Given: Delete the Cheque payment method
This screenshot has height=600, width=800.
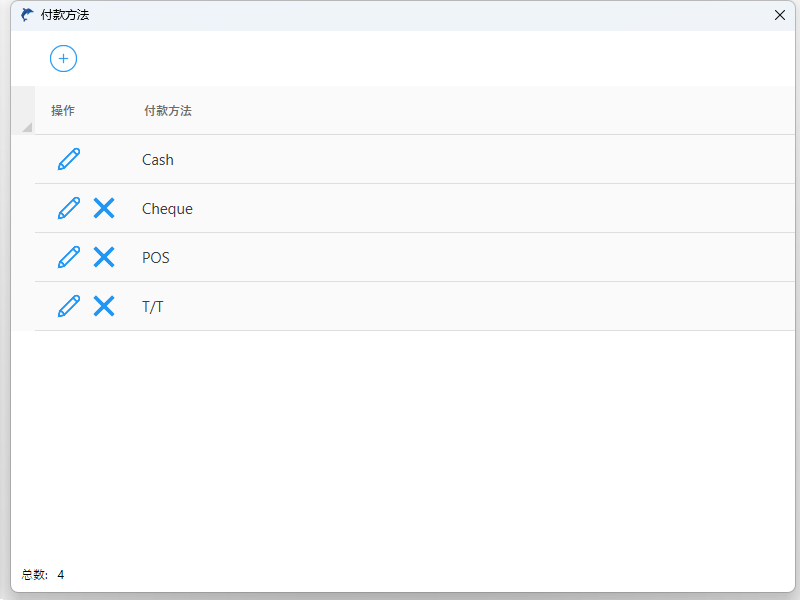Looking at the screenshot, I should [x=104, y=208].
